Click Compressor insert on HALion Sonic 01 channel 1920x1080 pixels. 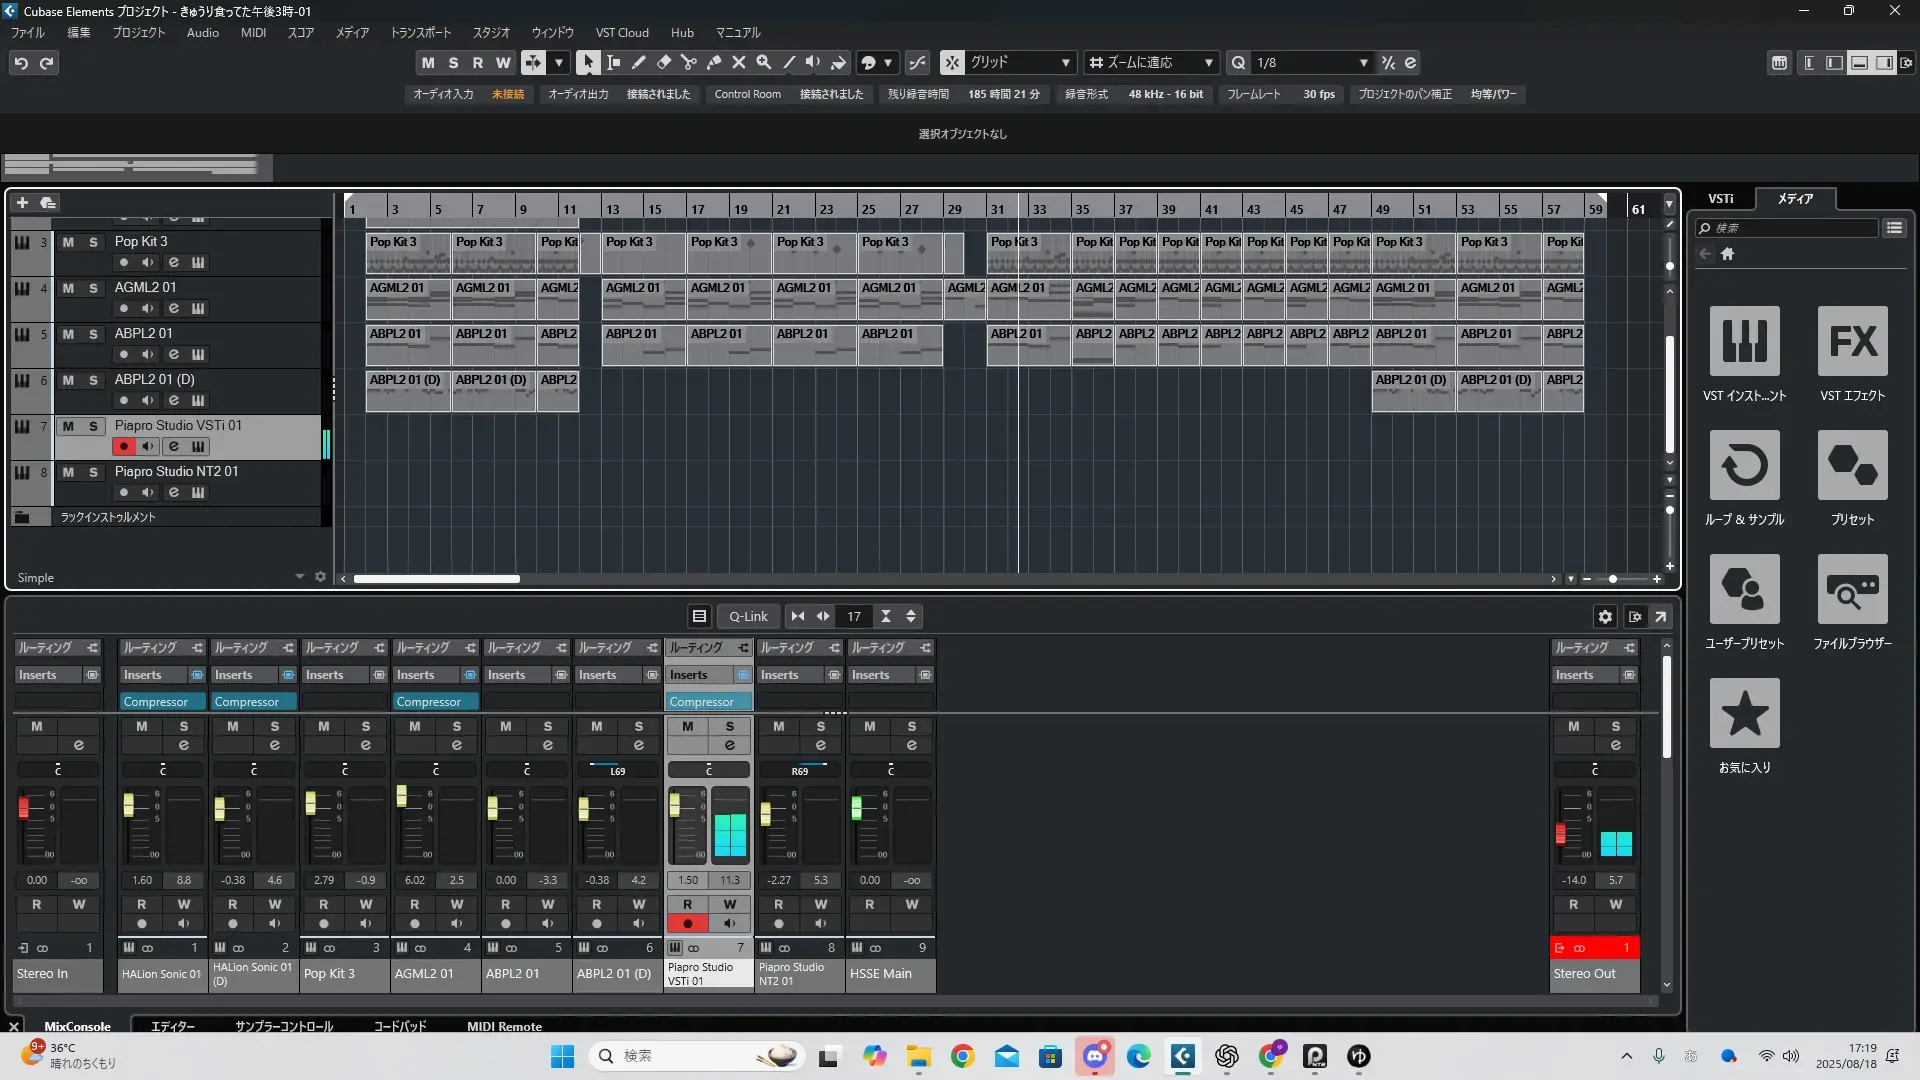click(156, 702)
